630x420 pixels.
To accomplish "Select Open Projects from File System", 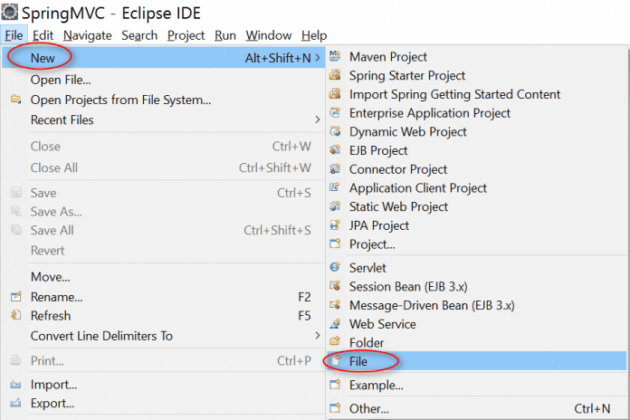I will coord(120,100).
